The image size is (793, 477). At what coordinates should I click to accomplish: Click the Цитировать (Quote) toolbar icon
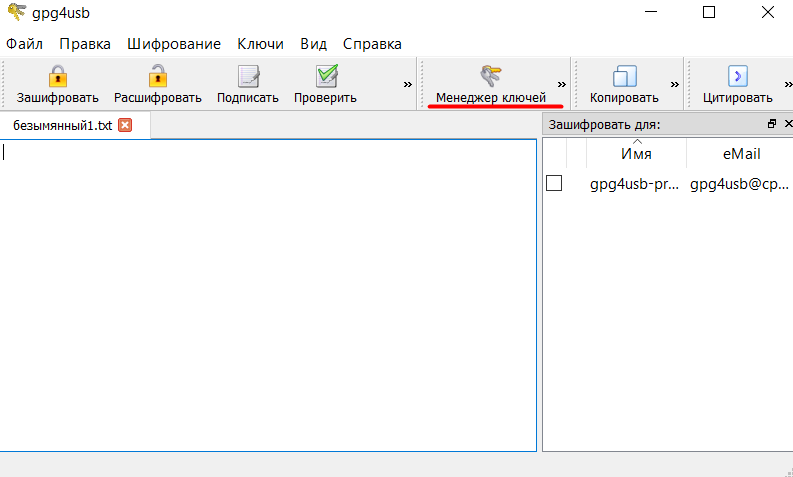pos(738,77)
